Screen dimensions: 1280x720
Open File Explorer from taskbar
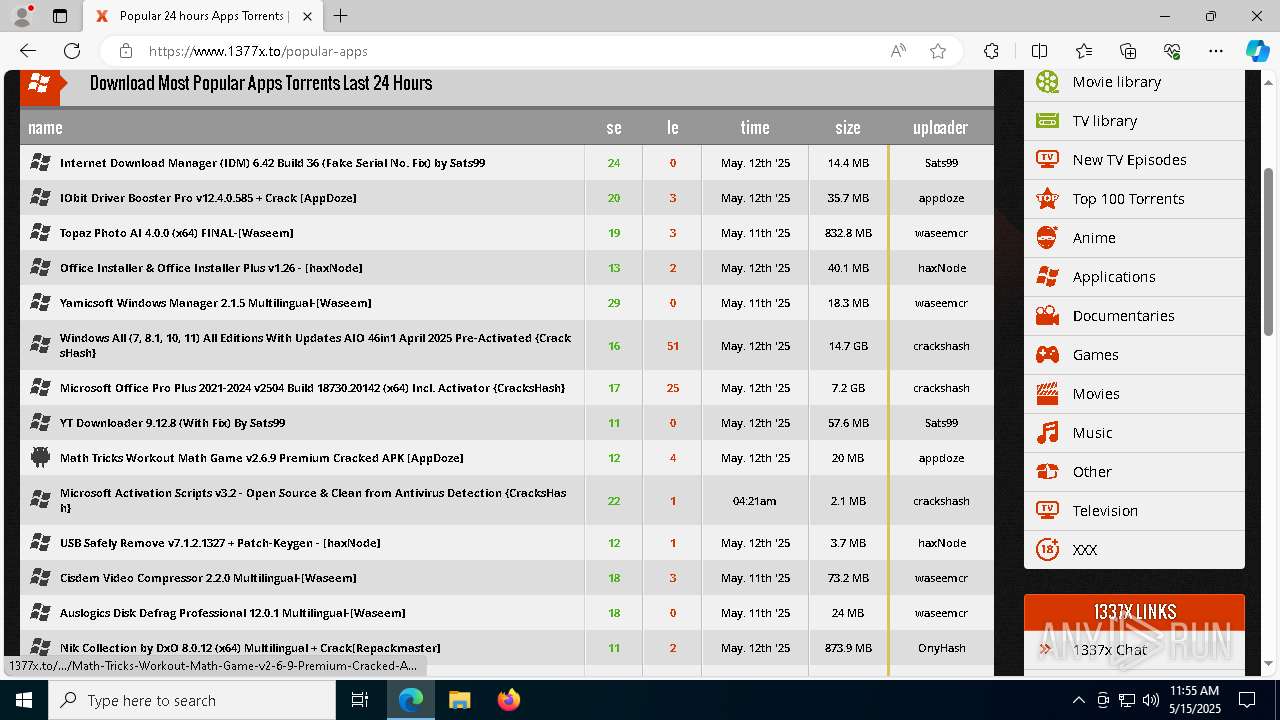pos(459,700)
